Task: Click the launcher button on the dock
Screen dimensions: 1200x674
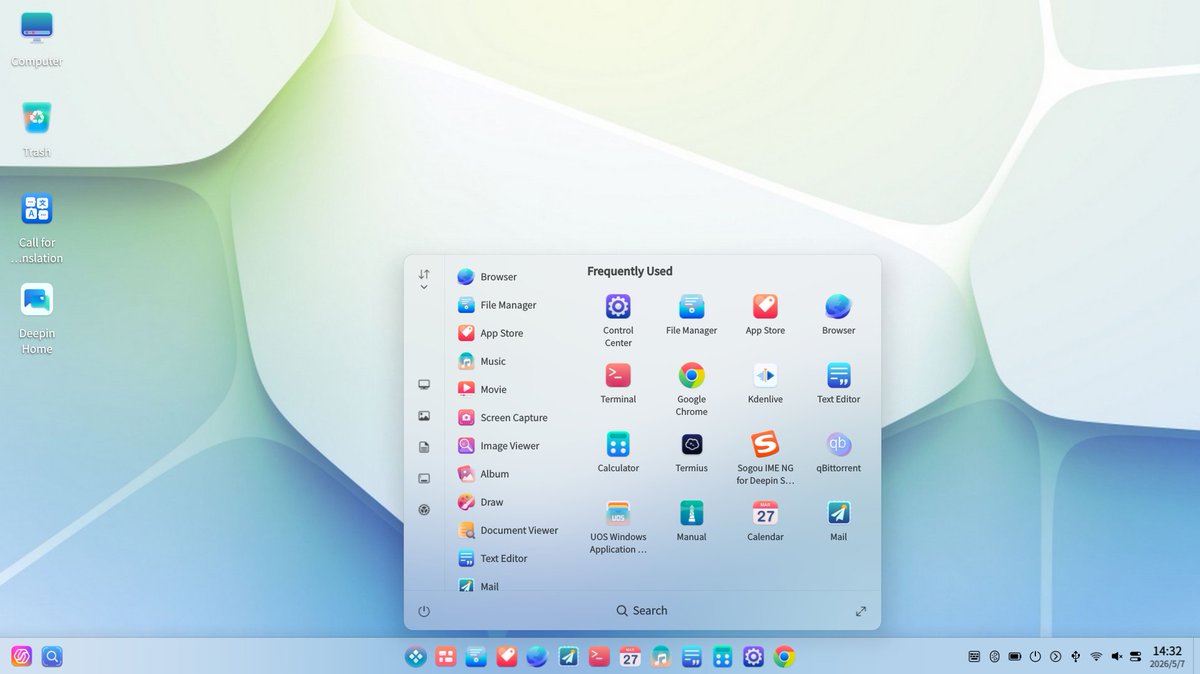Action: (x=415, y=657)
